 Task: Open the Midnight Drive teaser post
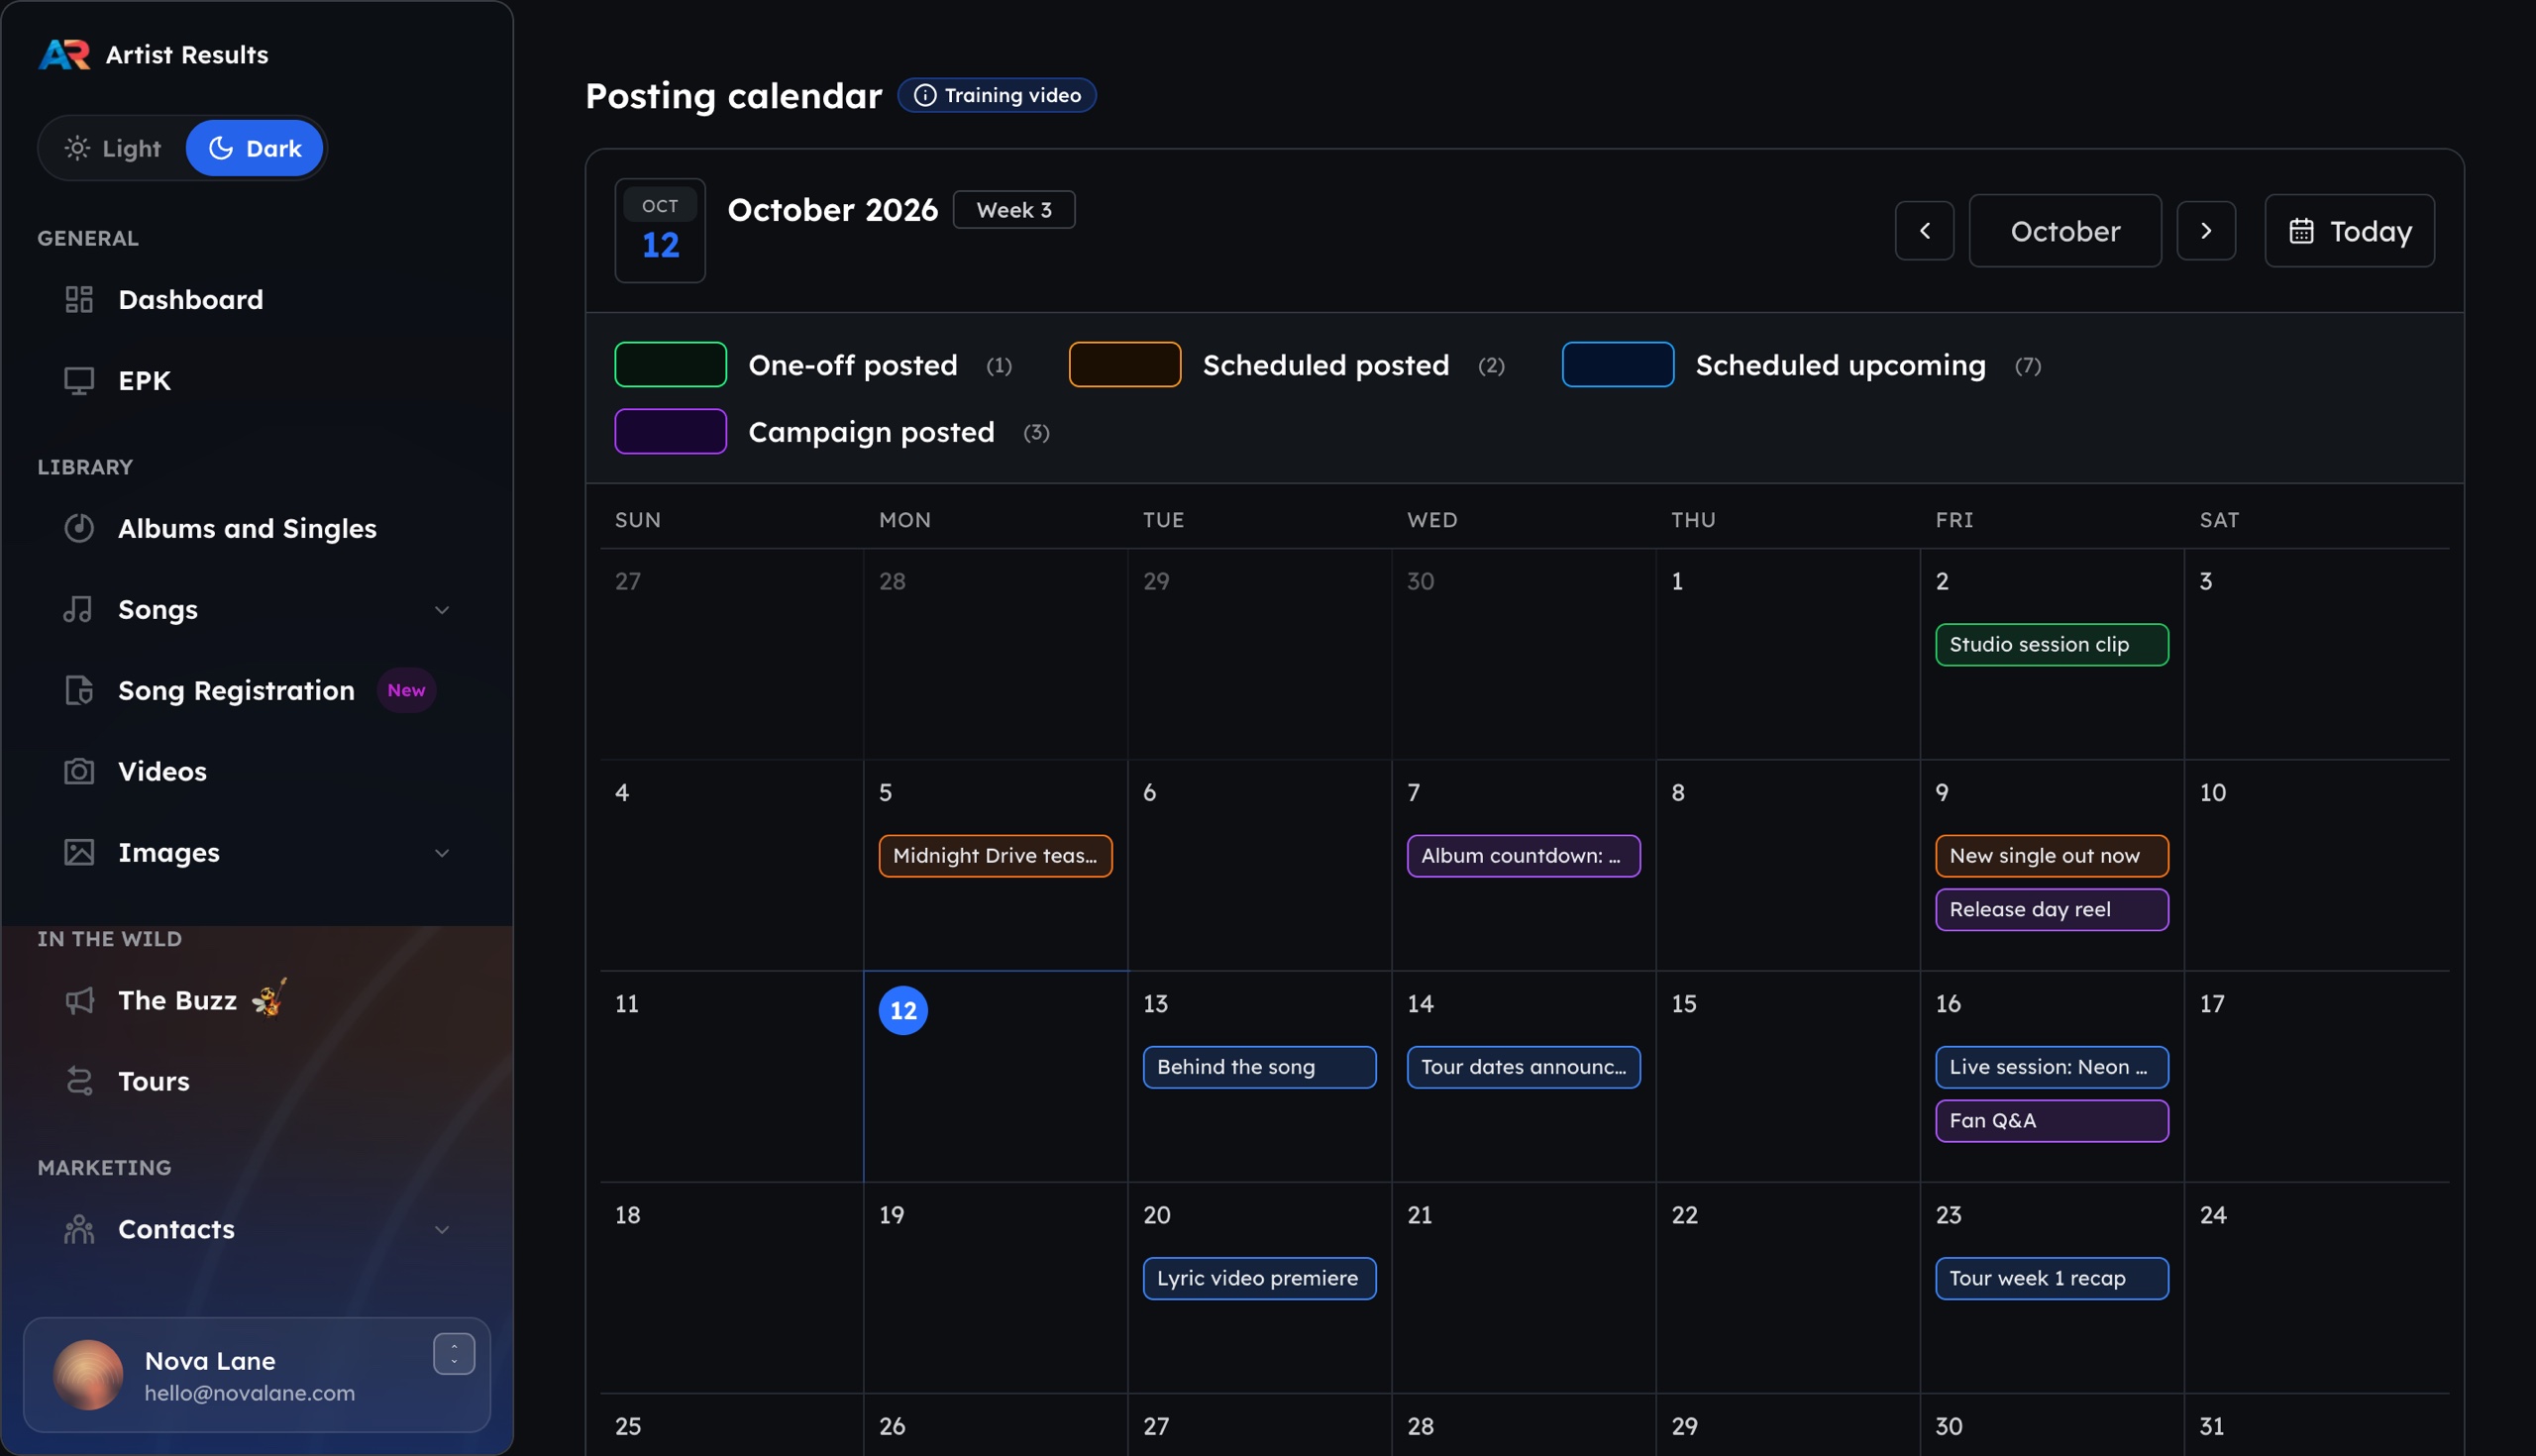tap(995, 856)
